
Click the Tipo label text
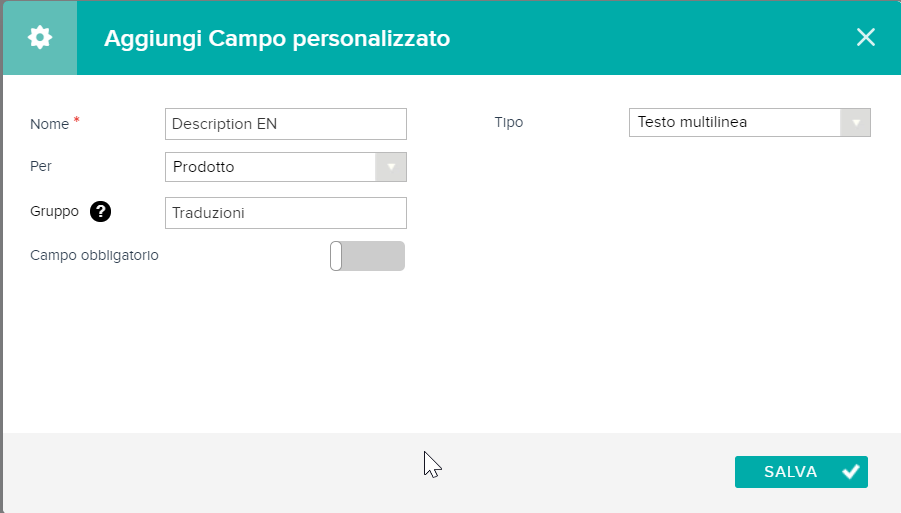(509, 122)
